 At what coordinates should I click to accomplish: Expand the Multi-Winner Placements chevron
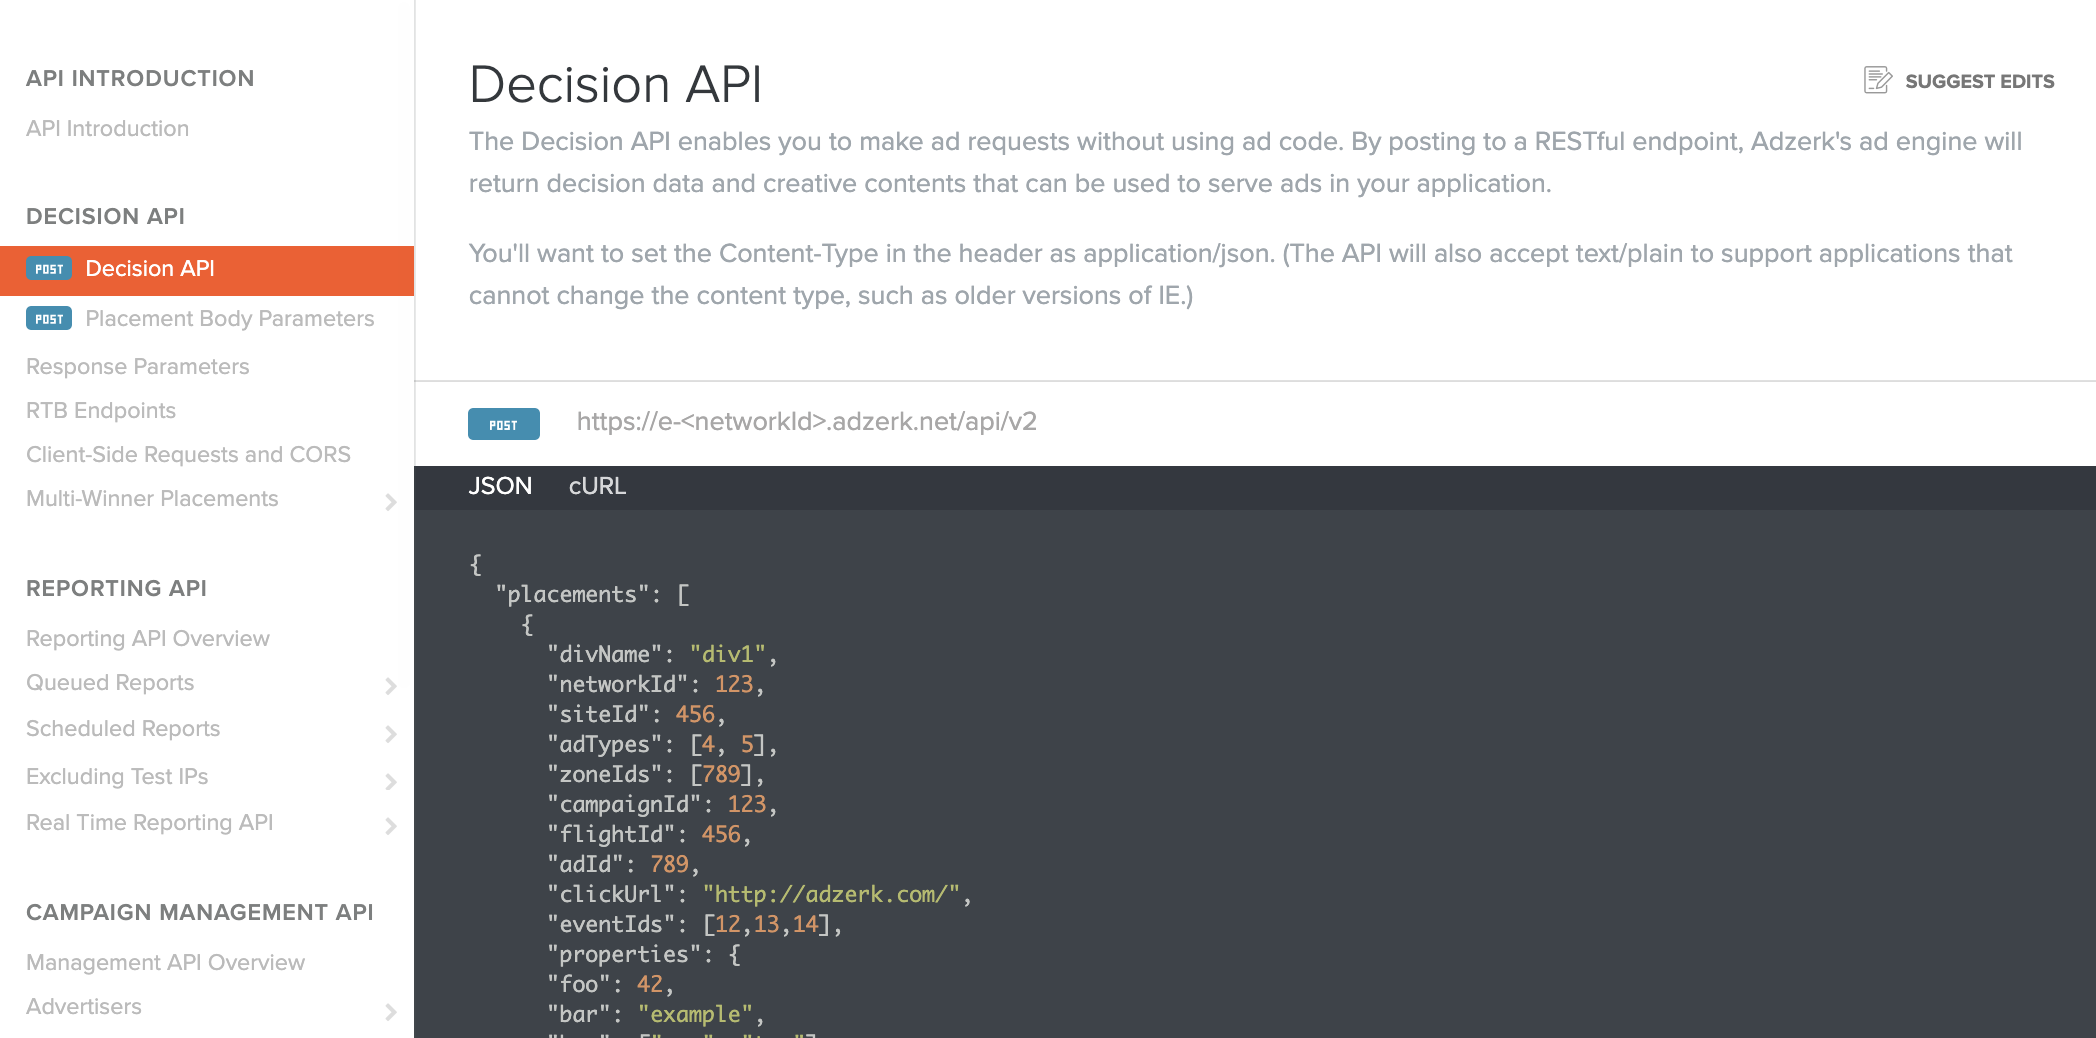[391, 502]
